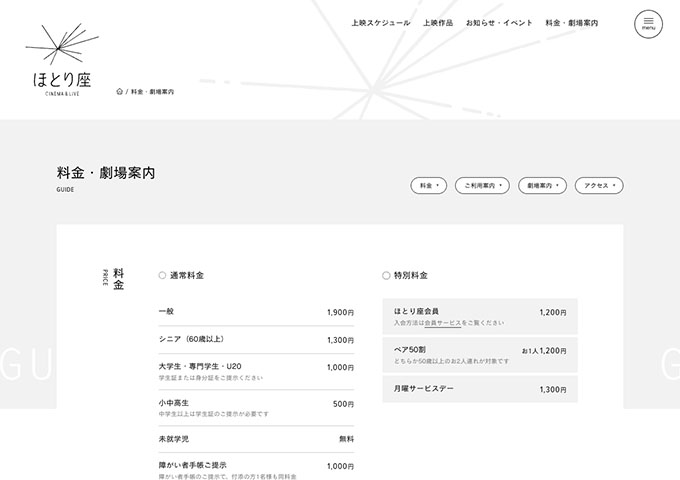
Task: Open 料金・劇場案内 in the top navigation
Action: (572, 23)
